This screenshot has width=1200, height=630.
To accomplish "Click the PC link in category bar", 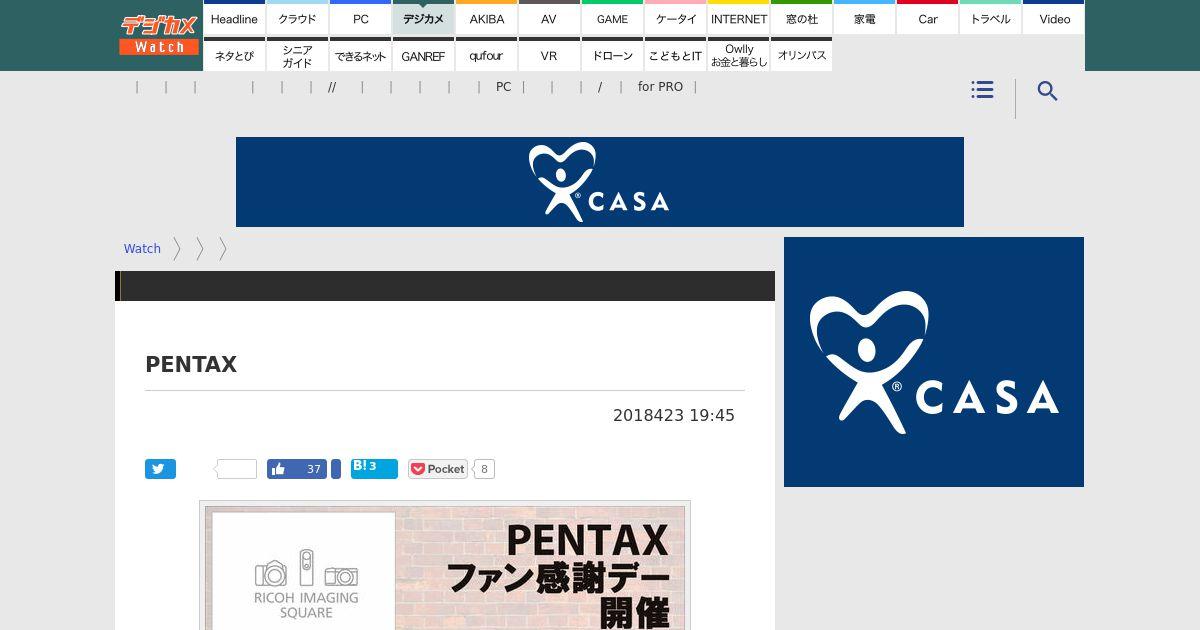I will [x=503, y=87].
